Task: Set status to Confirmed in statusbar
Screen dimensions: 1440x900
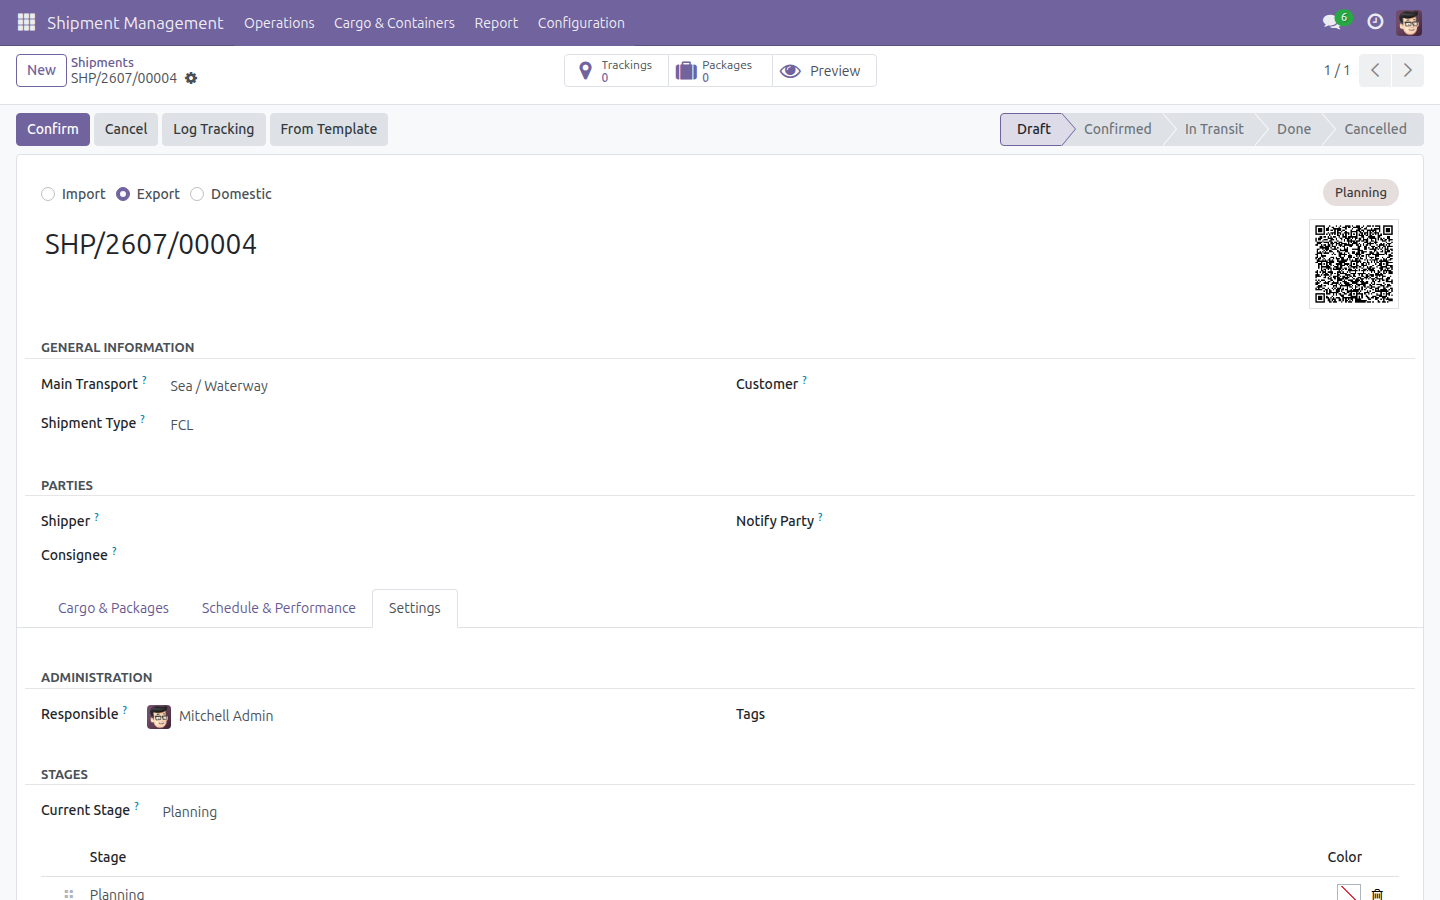Action: tap(1117, 129)
